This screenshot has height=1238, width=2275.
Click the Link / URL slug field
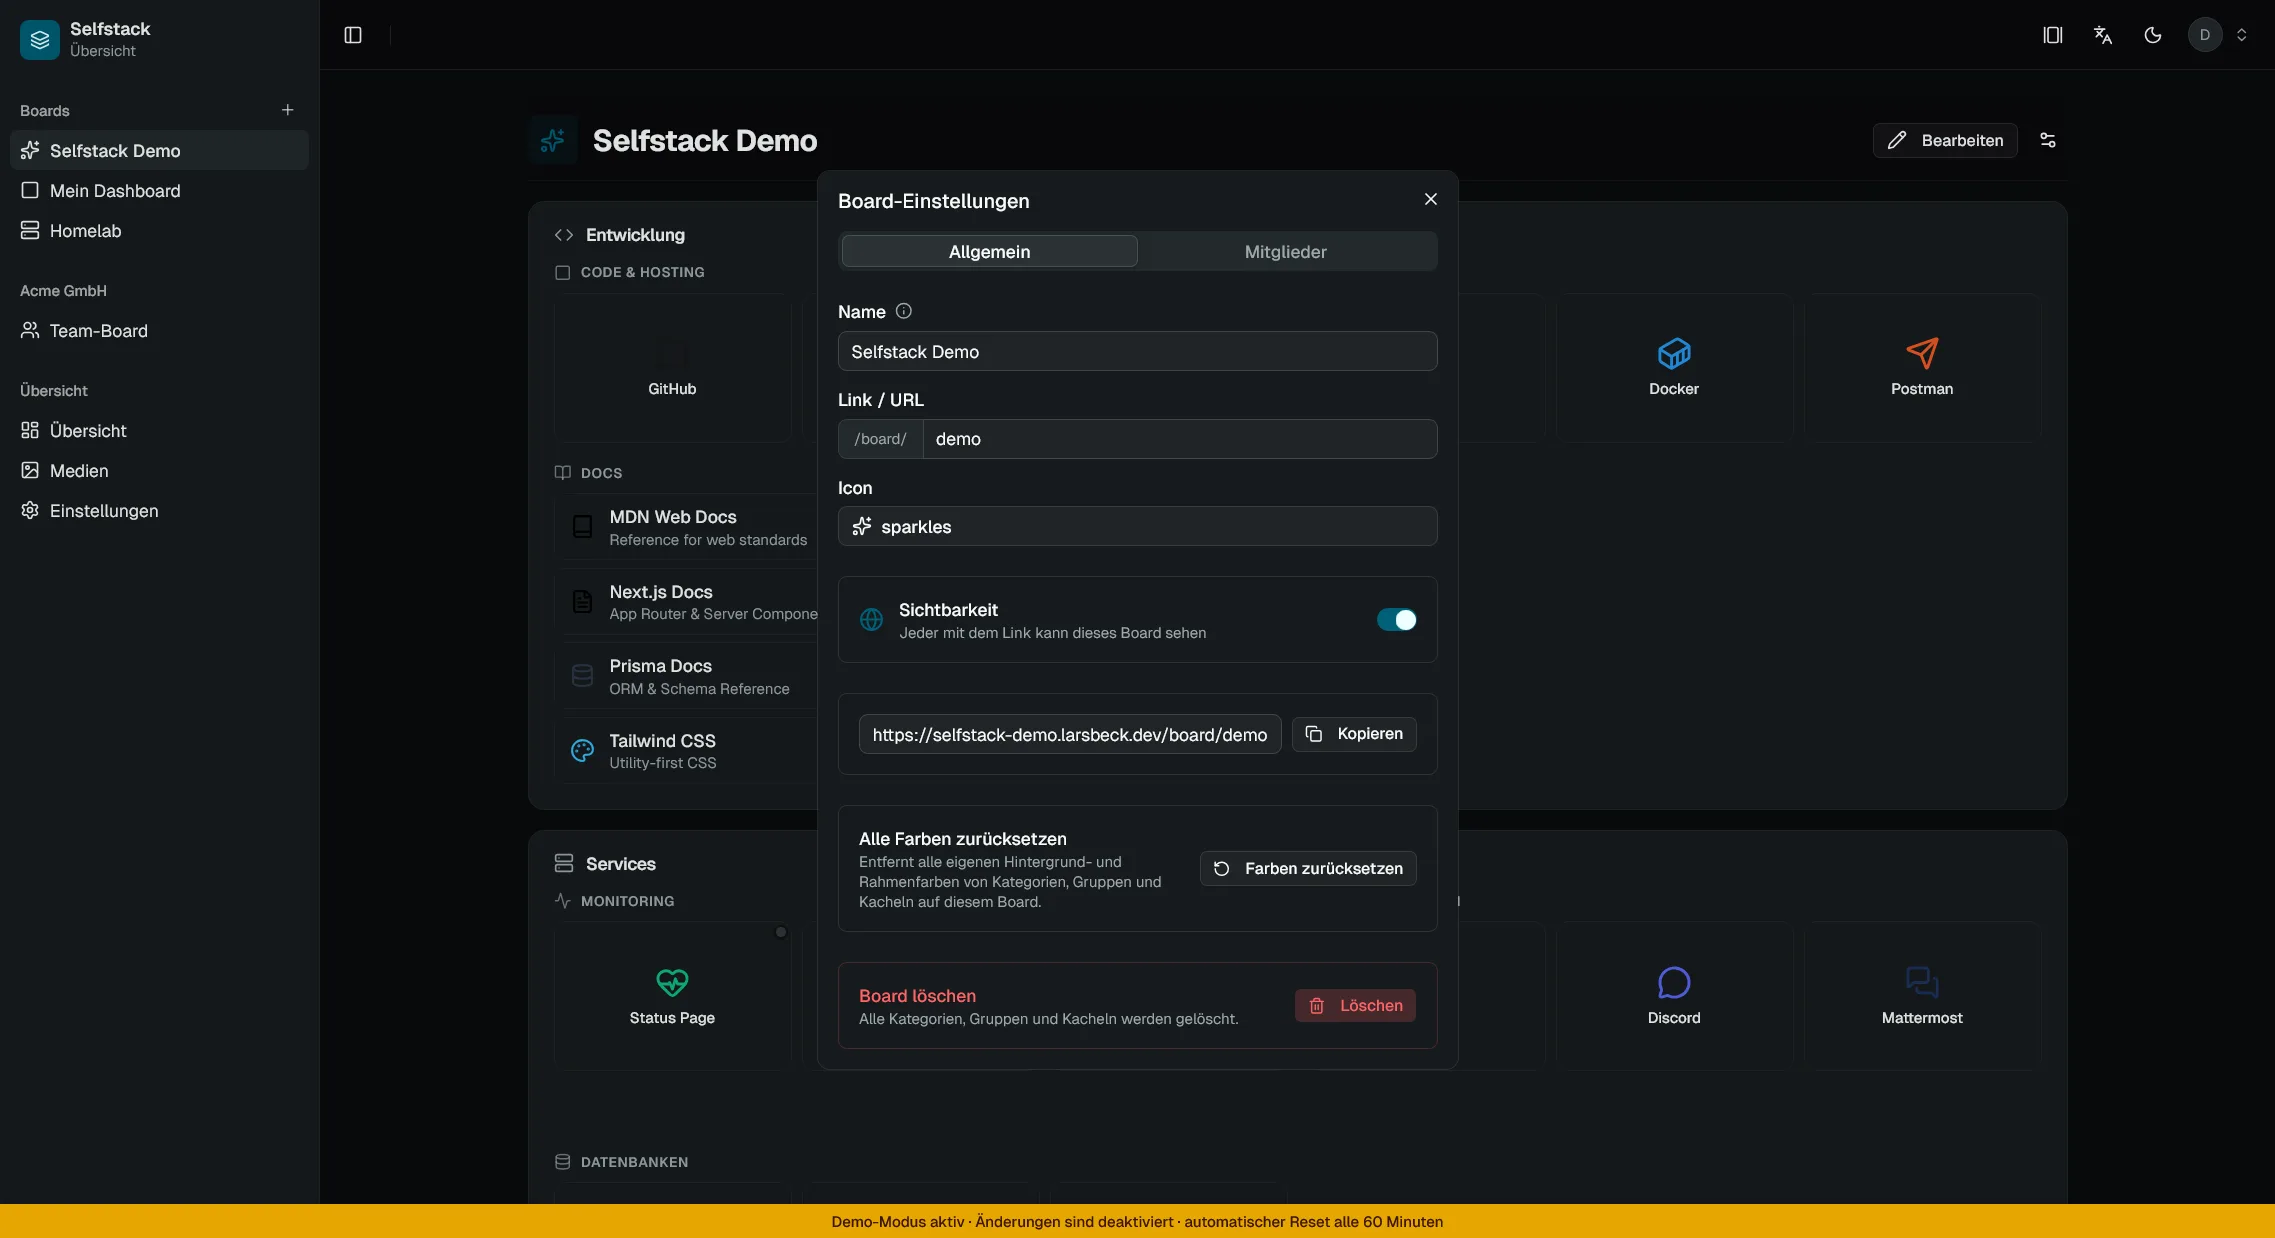1180,439
